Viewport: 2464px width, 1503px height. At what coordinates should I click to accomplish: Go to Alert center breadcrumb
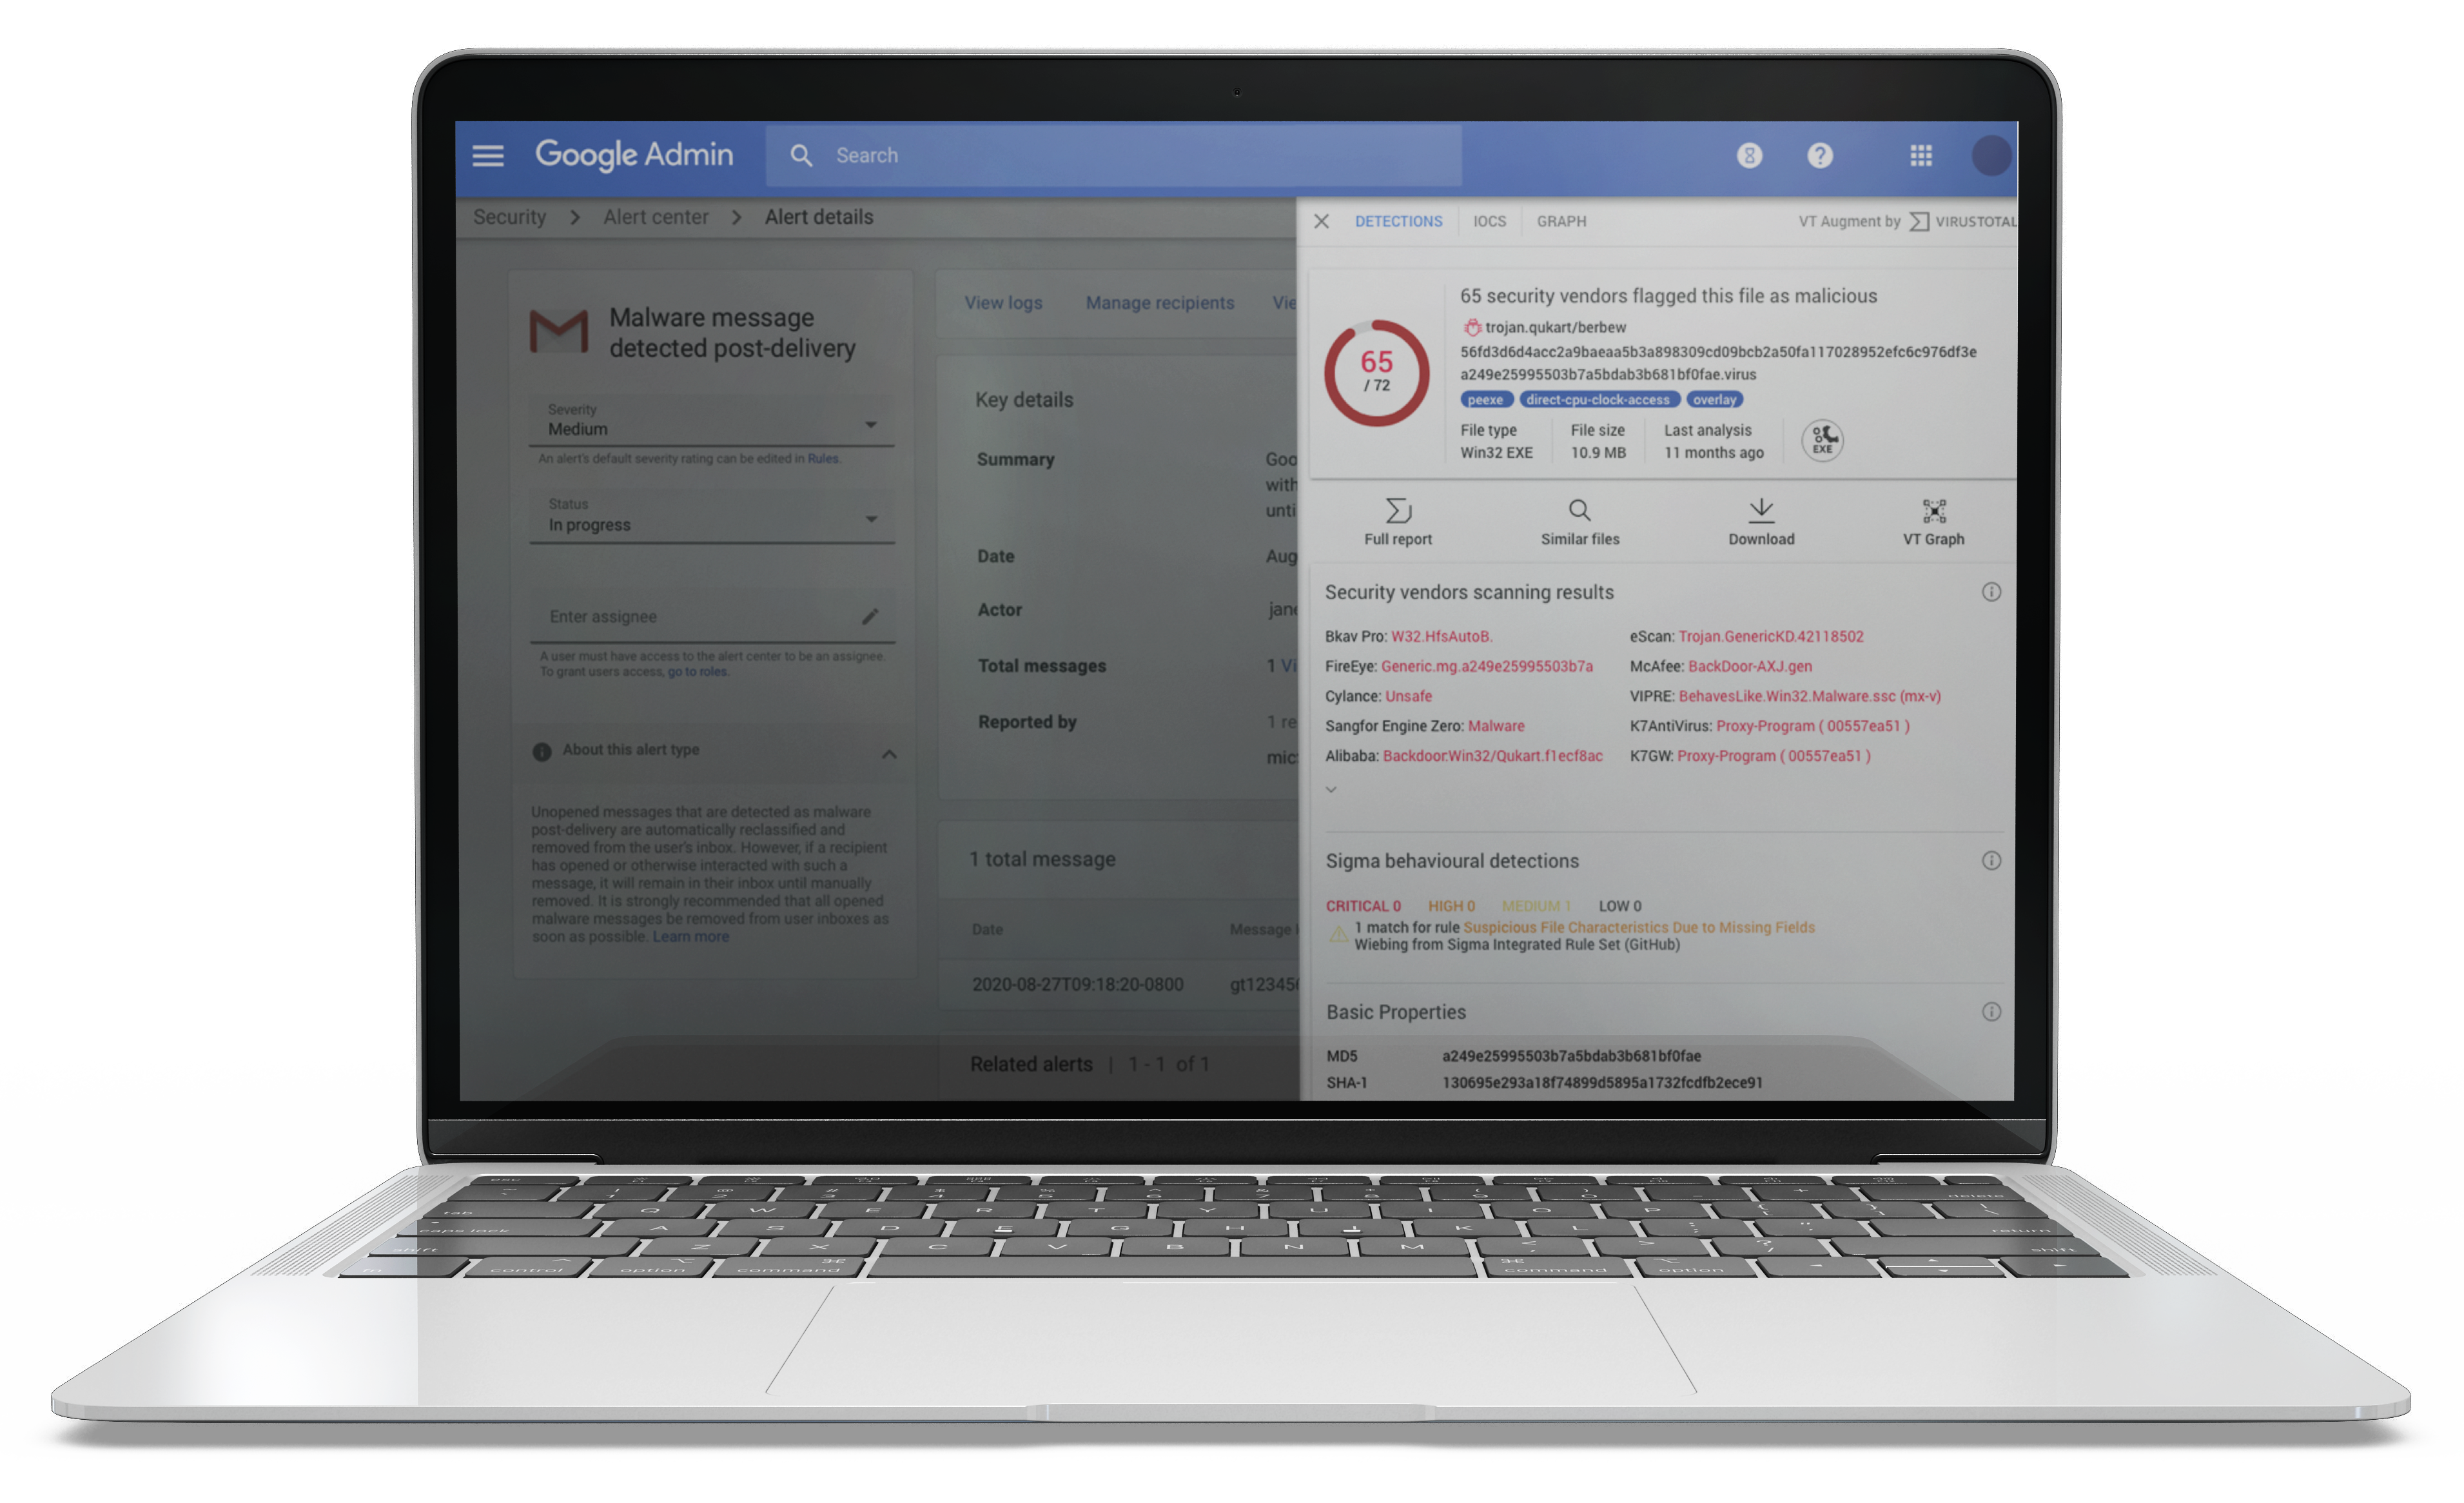point(656,217)
